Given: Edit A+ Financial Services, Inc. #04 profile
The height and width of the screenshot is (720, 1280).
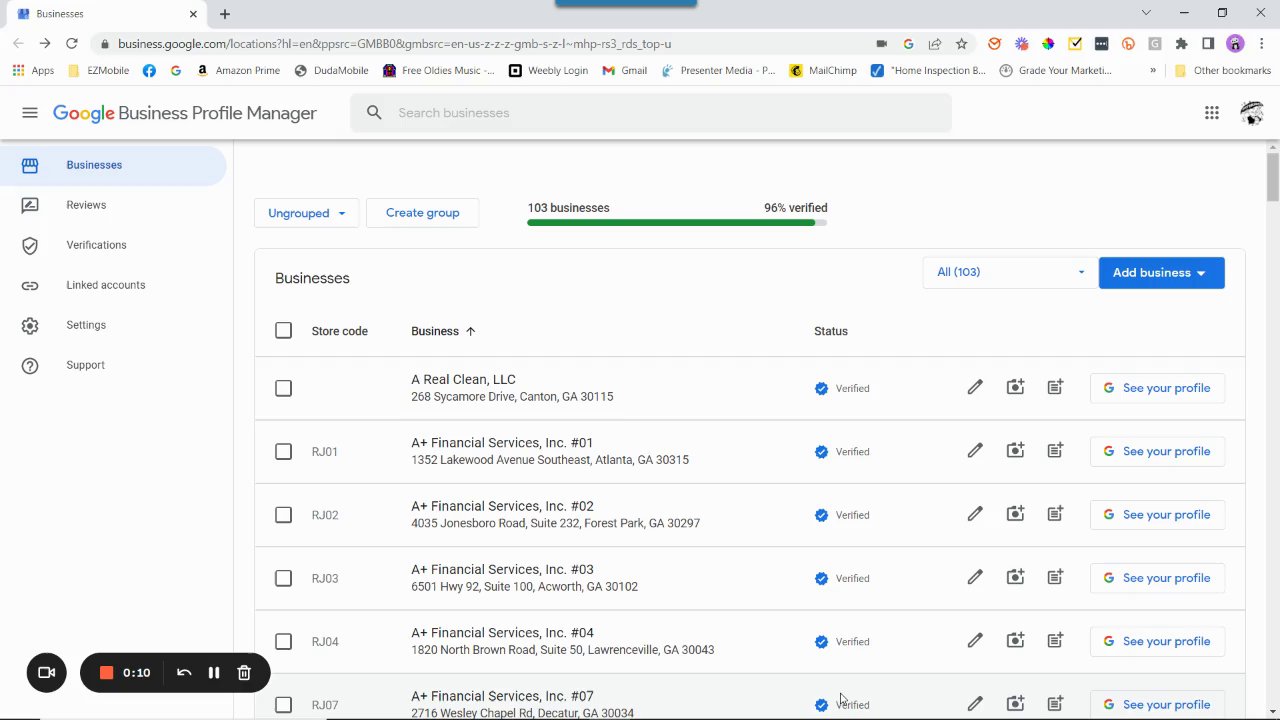Looking at the screenshot, I should click(x=975, y=641).
